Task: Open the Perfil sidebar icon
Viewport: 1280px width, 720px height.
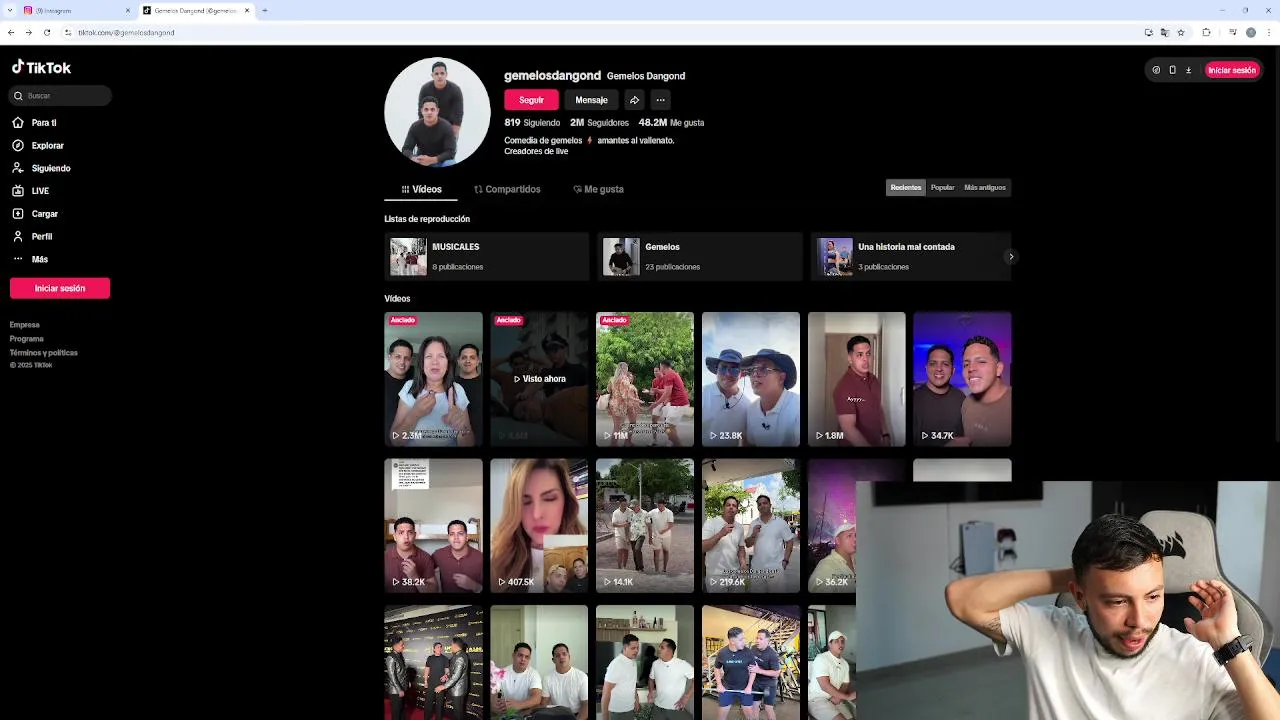Action: coord(18,236)
